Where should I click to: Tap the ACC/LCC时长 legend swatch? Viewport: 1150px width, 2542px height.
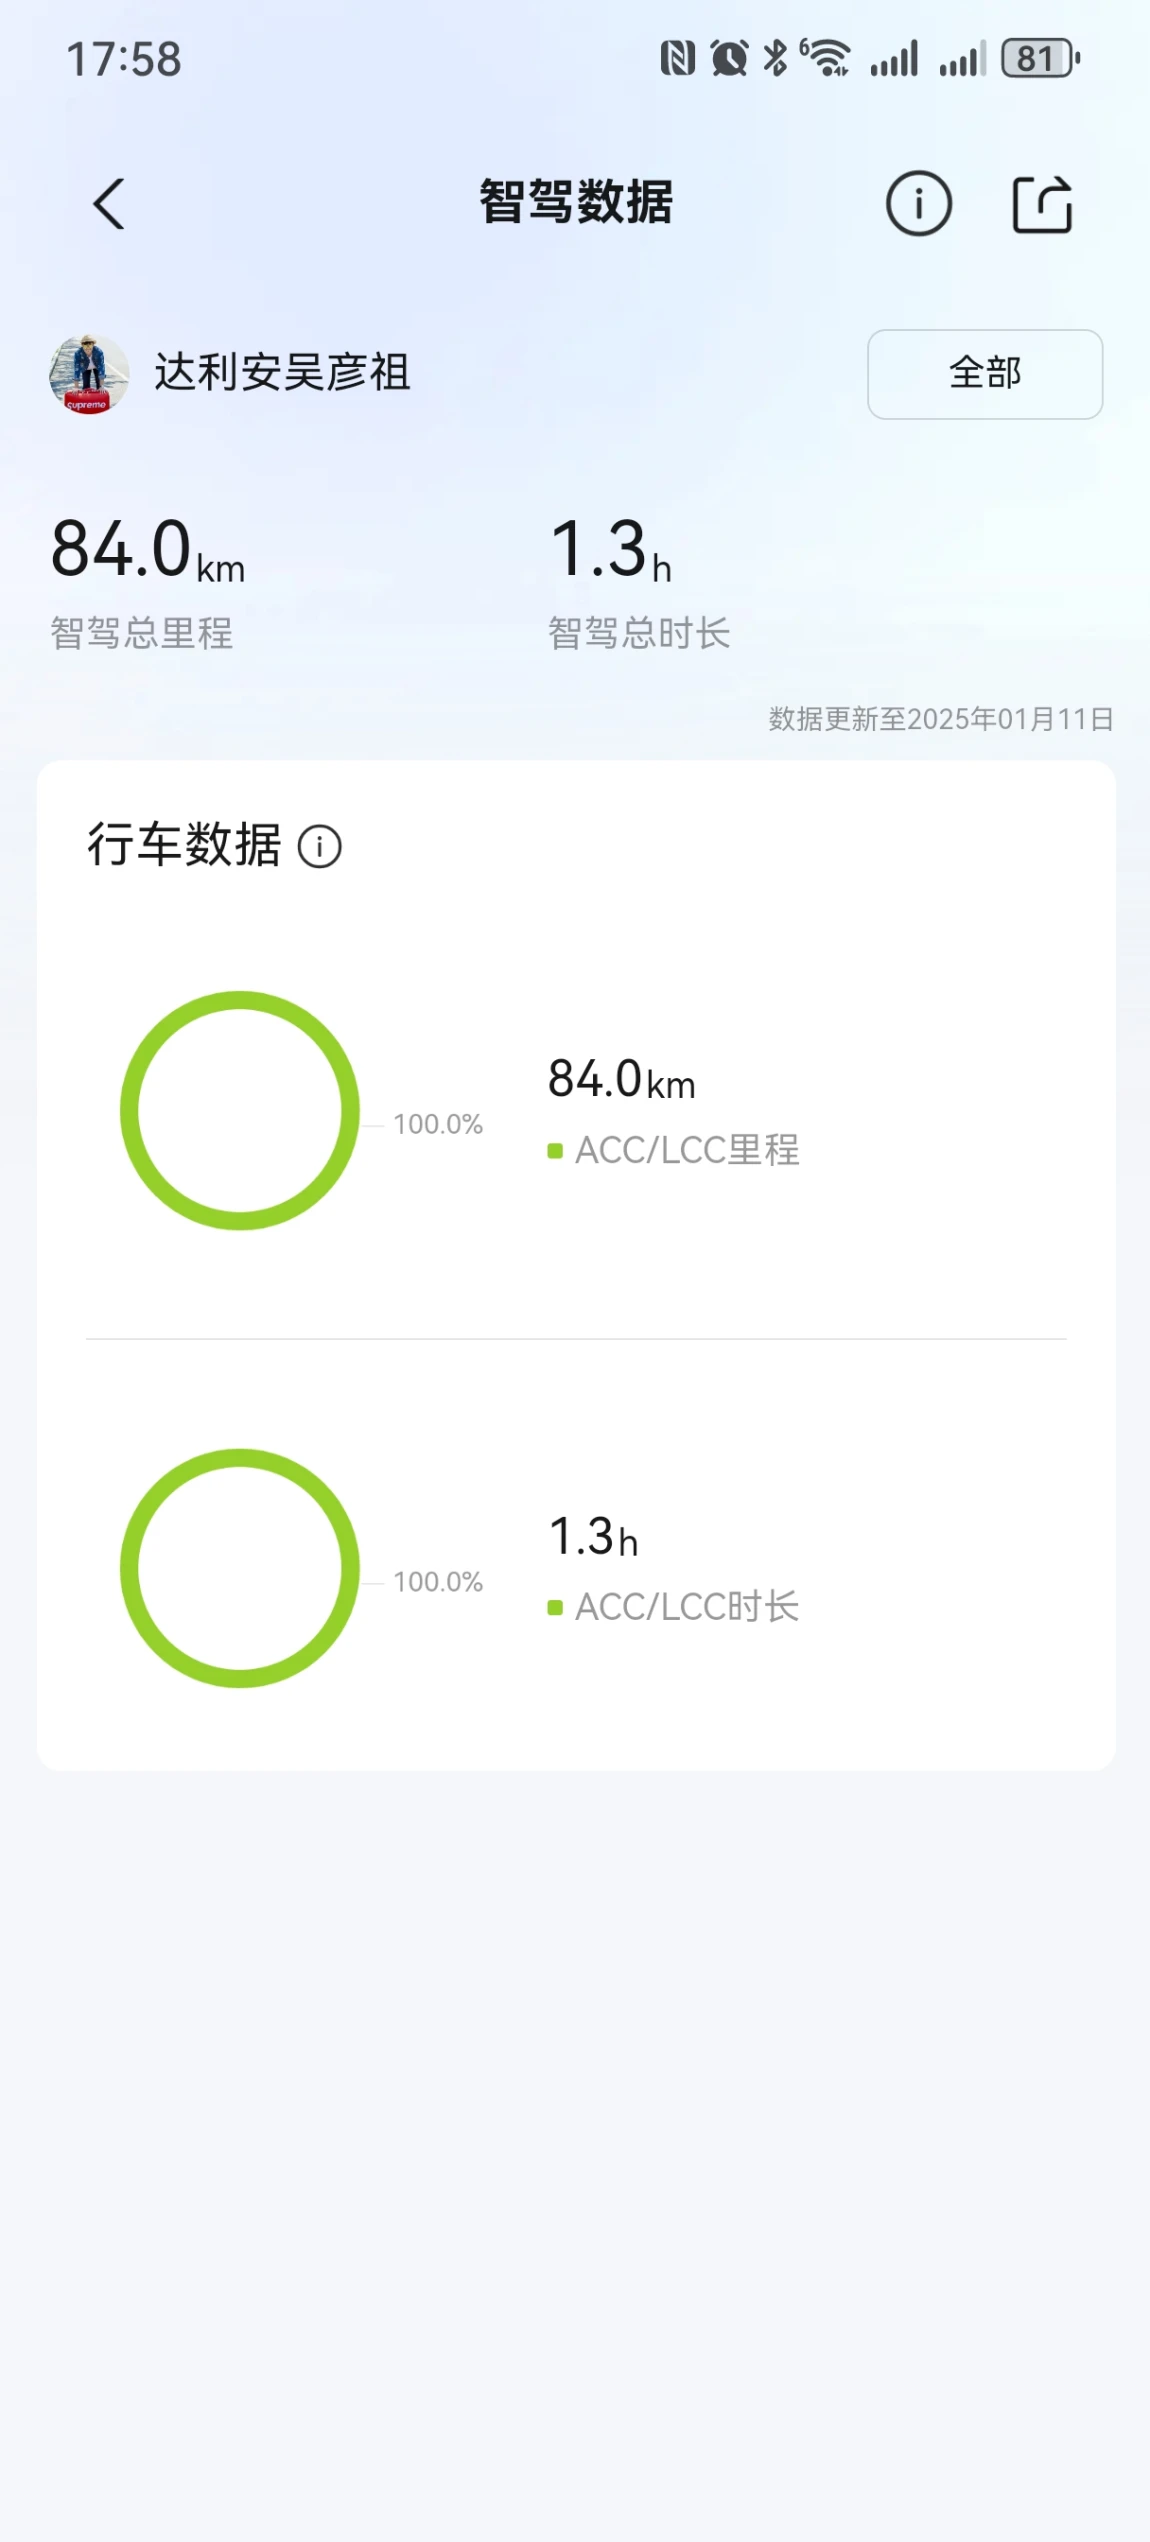pyautogui.click(x=555, y=1608)
